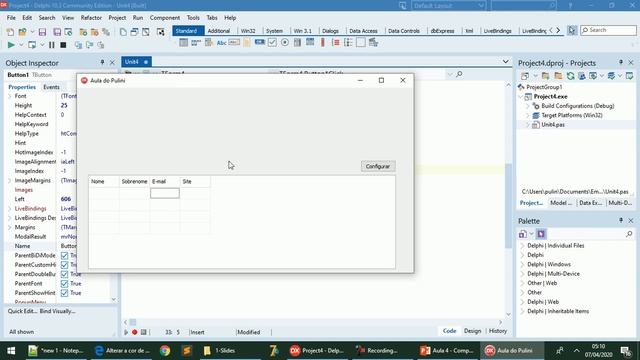Screen dimensions: 640x360
Task: Select the TLabel 'Abc' component icon
Action: click(x=222, y=42)
